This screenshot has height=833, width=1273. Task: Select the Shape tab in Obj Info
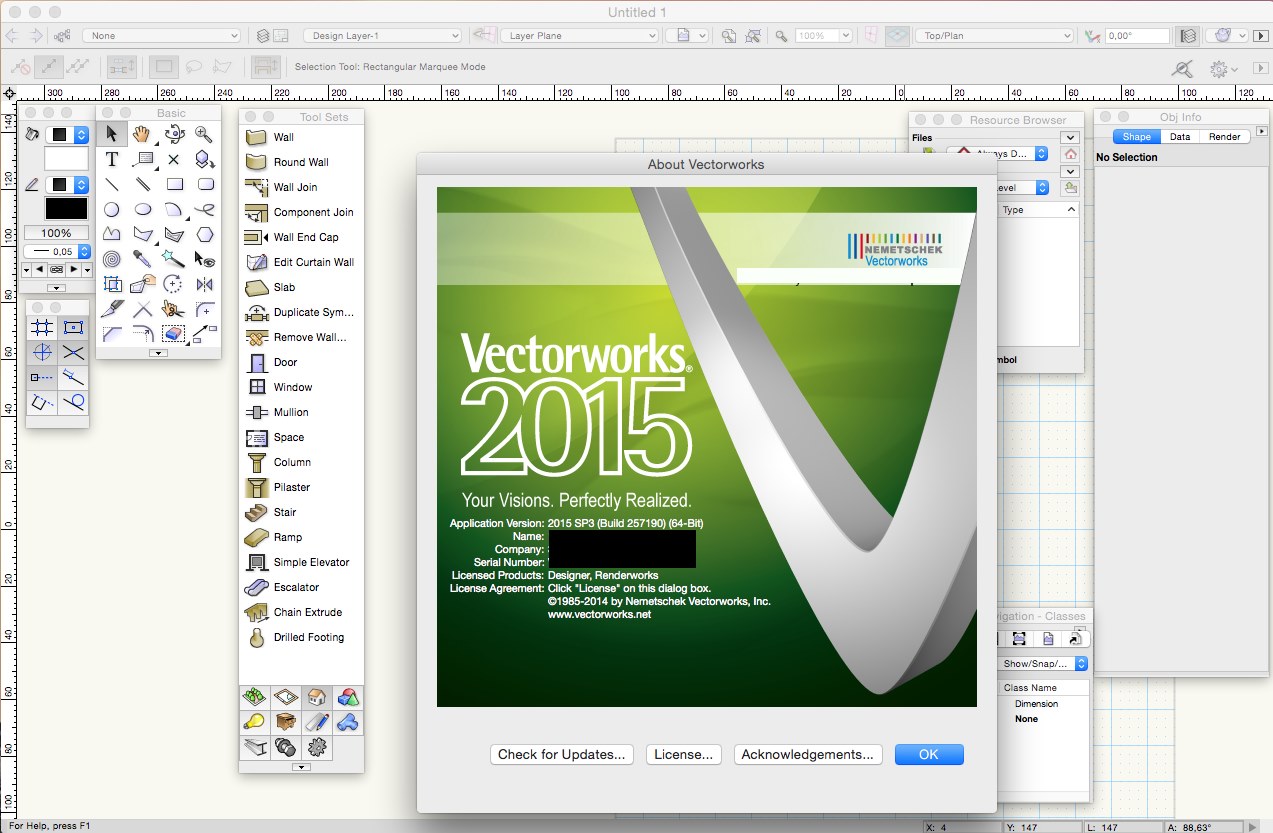pos(1136,137)
